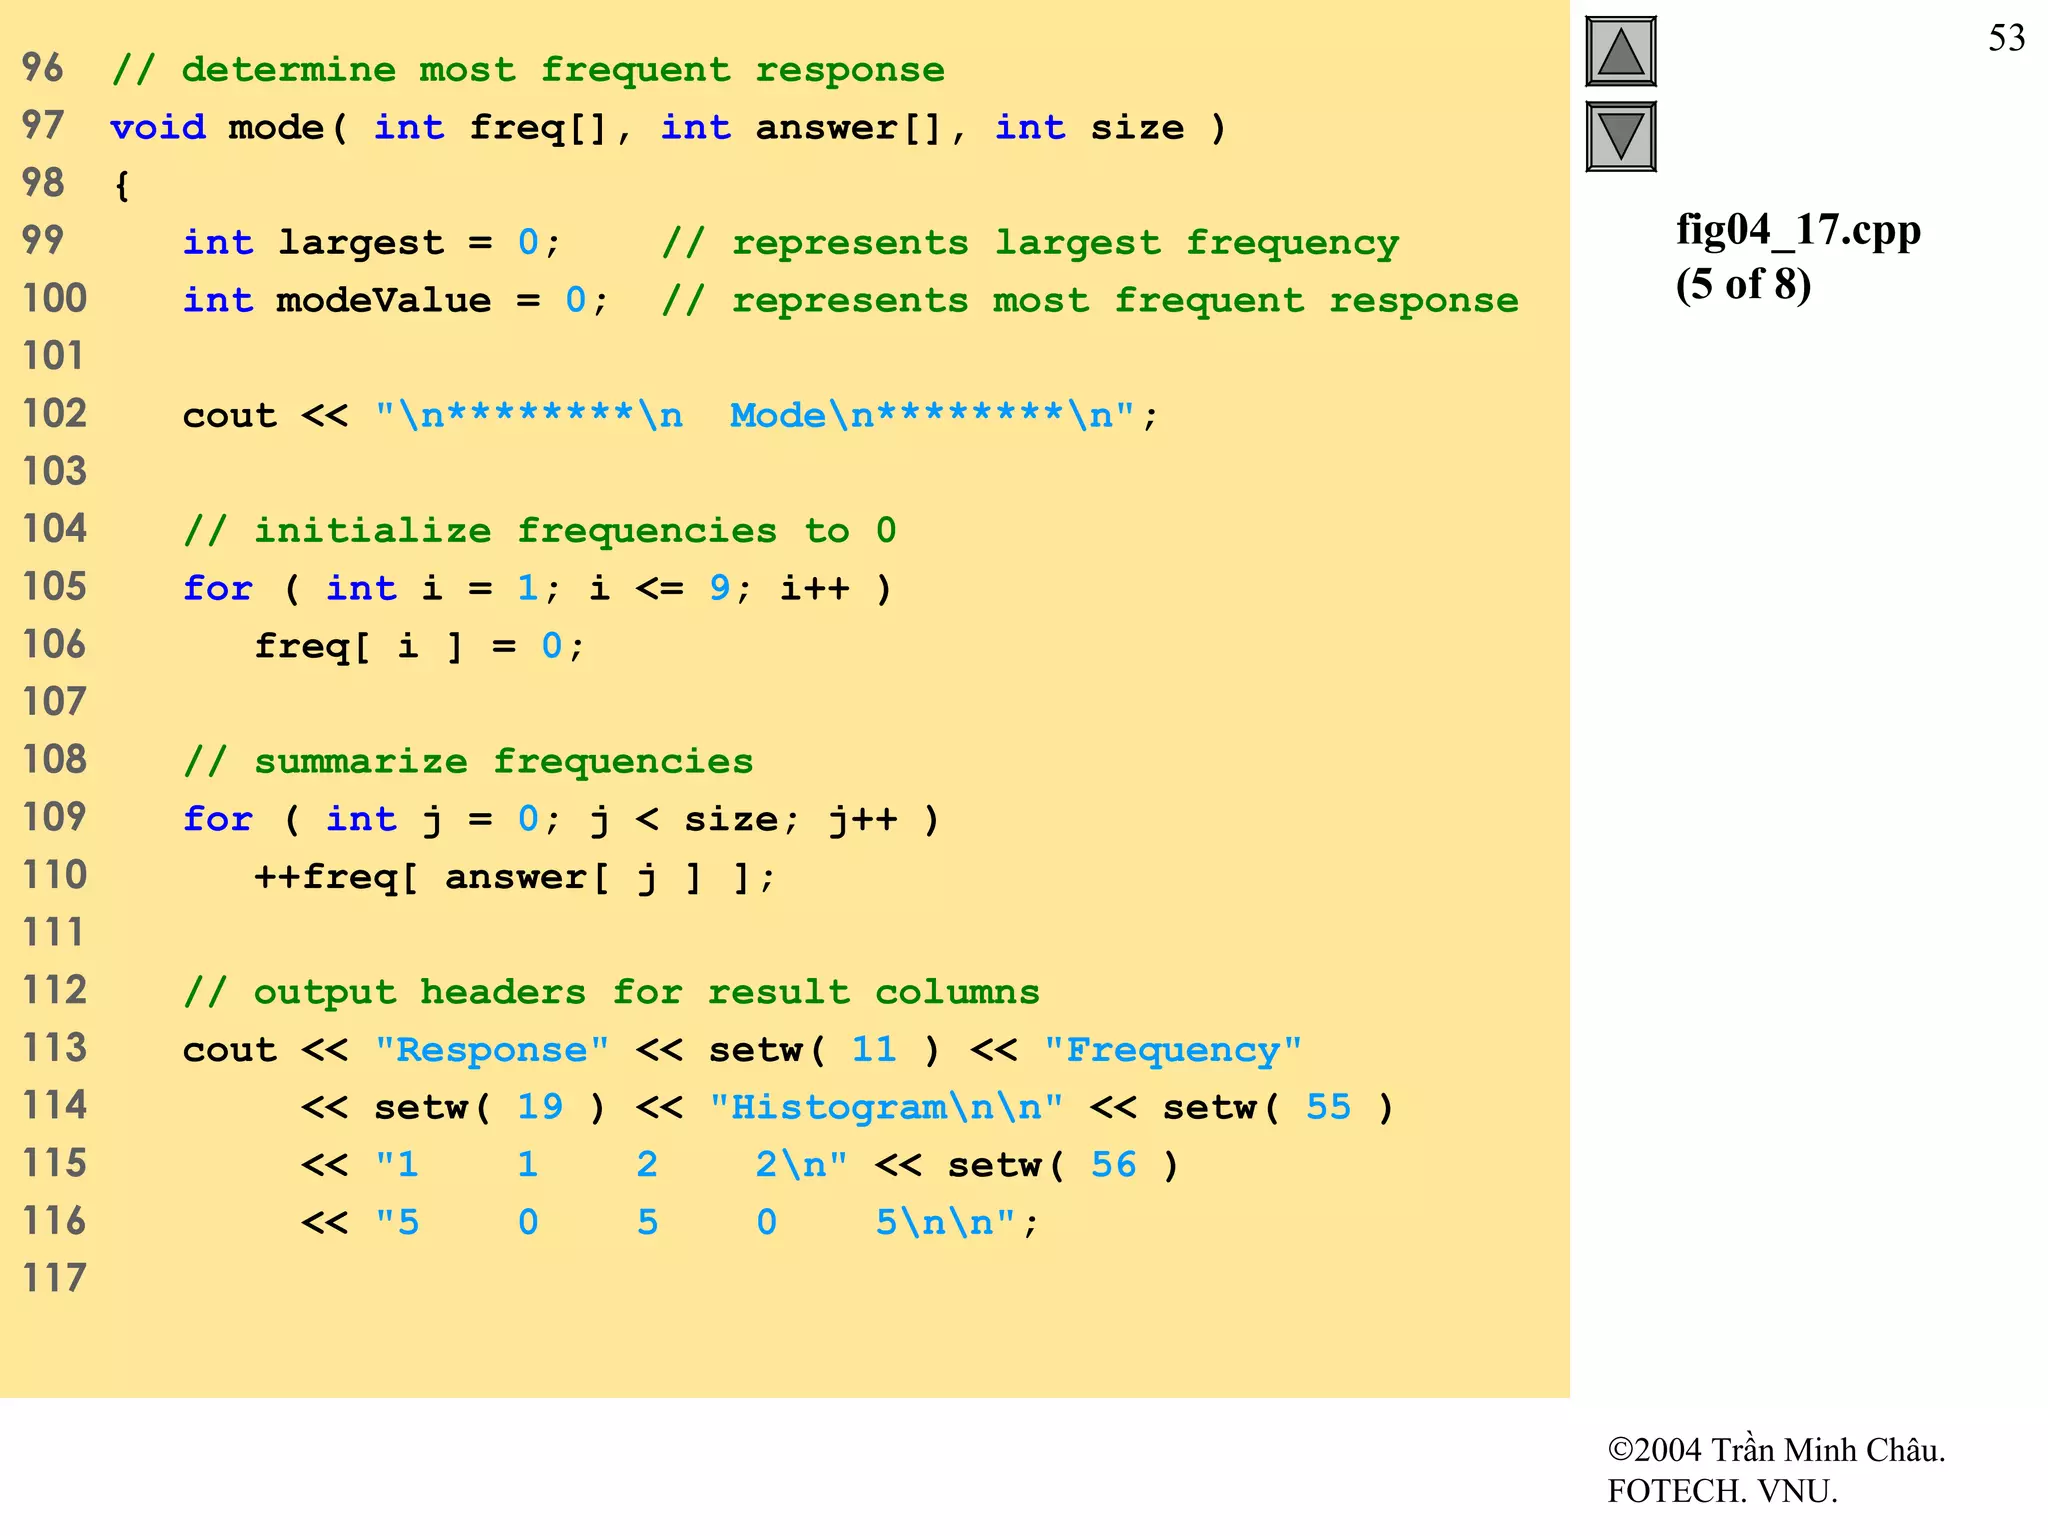Image resolution: width=2048 pixels, height=1536 pixels.
Task: Click the fig04_17.cpp file name
Action: [1798, 230]
